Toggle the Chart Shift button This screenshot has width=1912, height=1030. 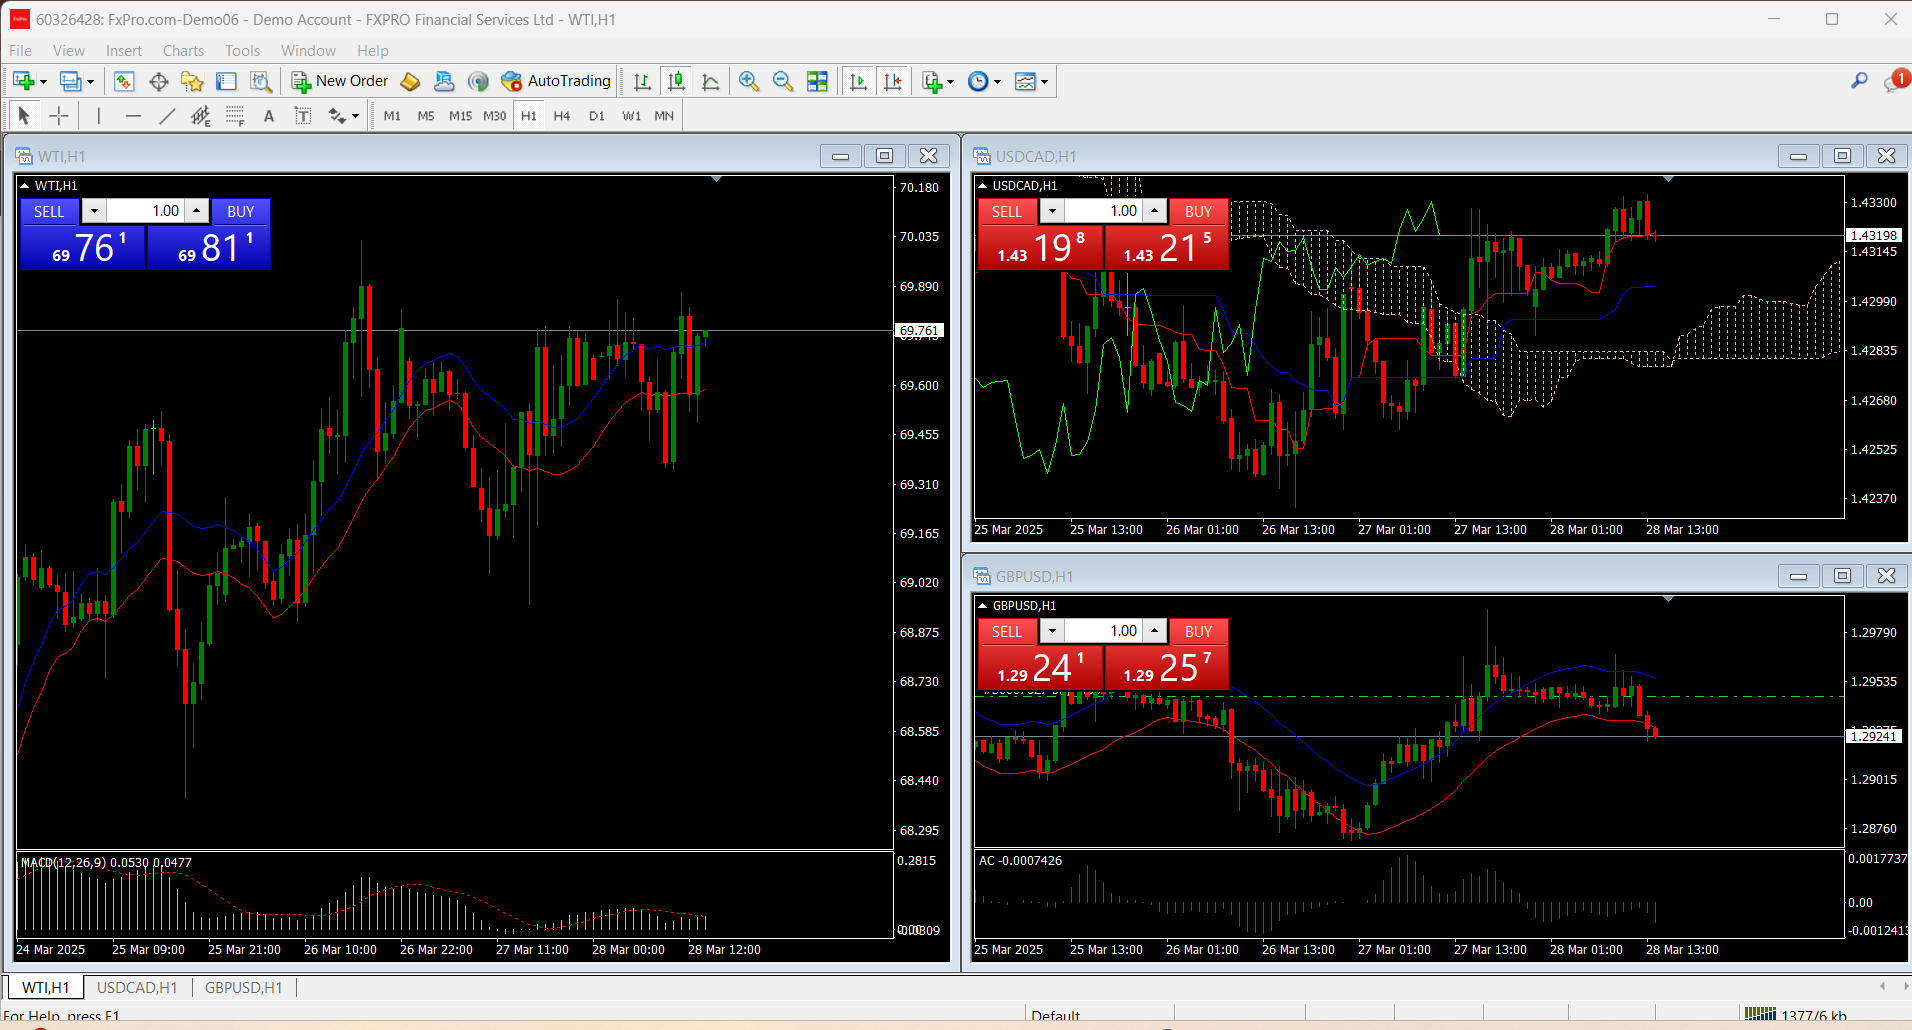click(x=892, y=81)
